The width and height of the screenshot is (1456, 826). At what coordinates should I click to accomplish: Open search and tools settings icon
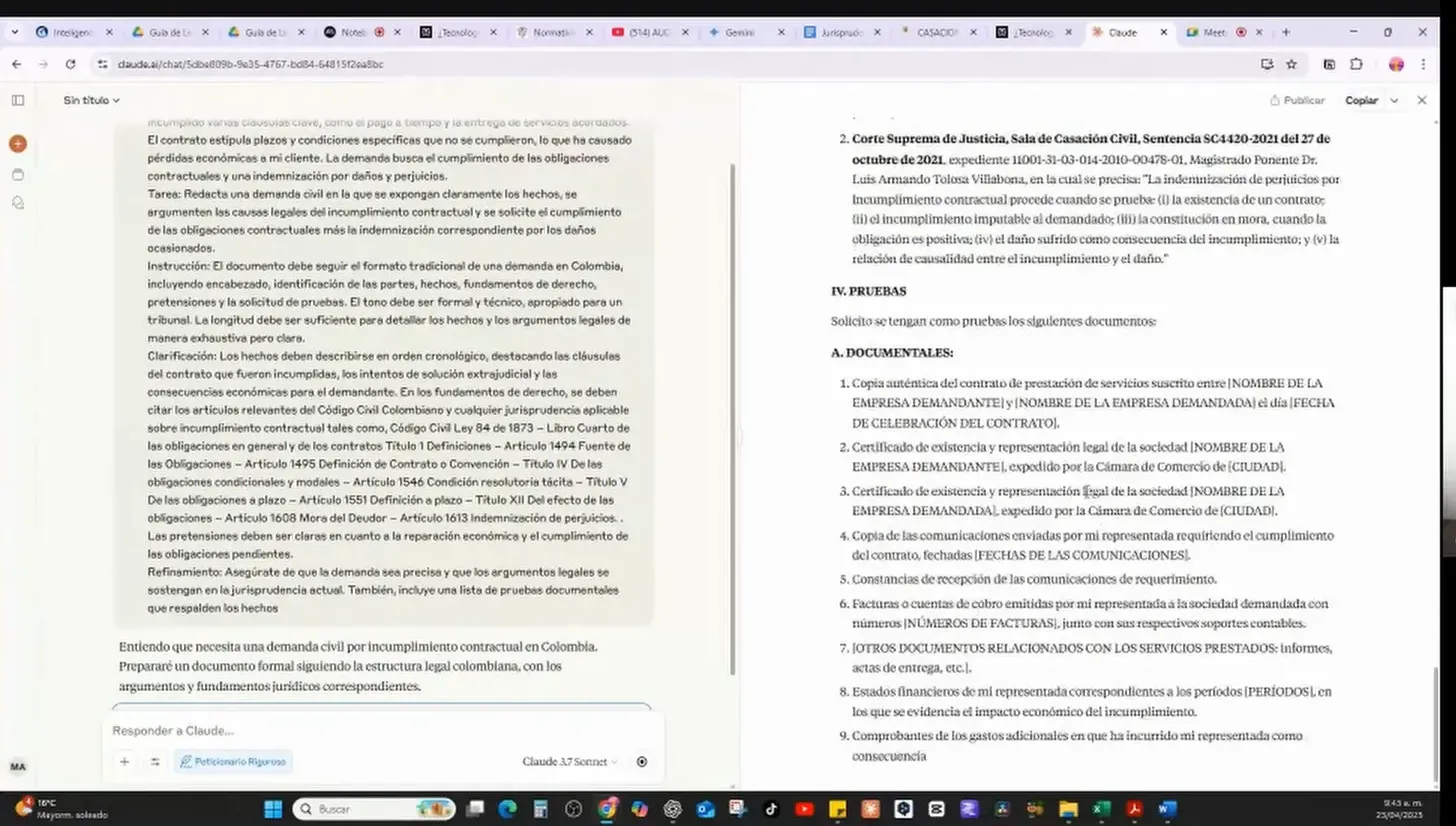[155, 762]
